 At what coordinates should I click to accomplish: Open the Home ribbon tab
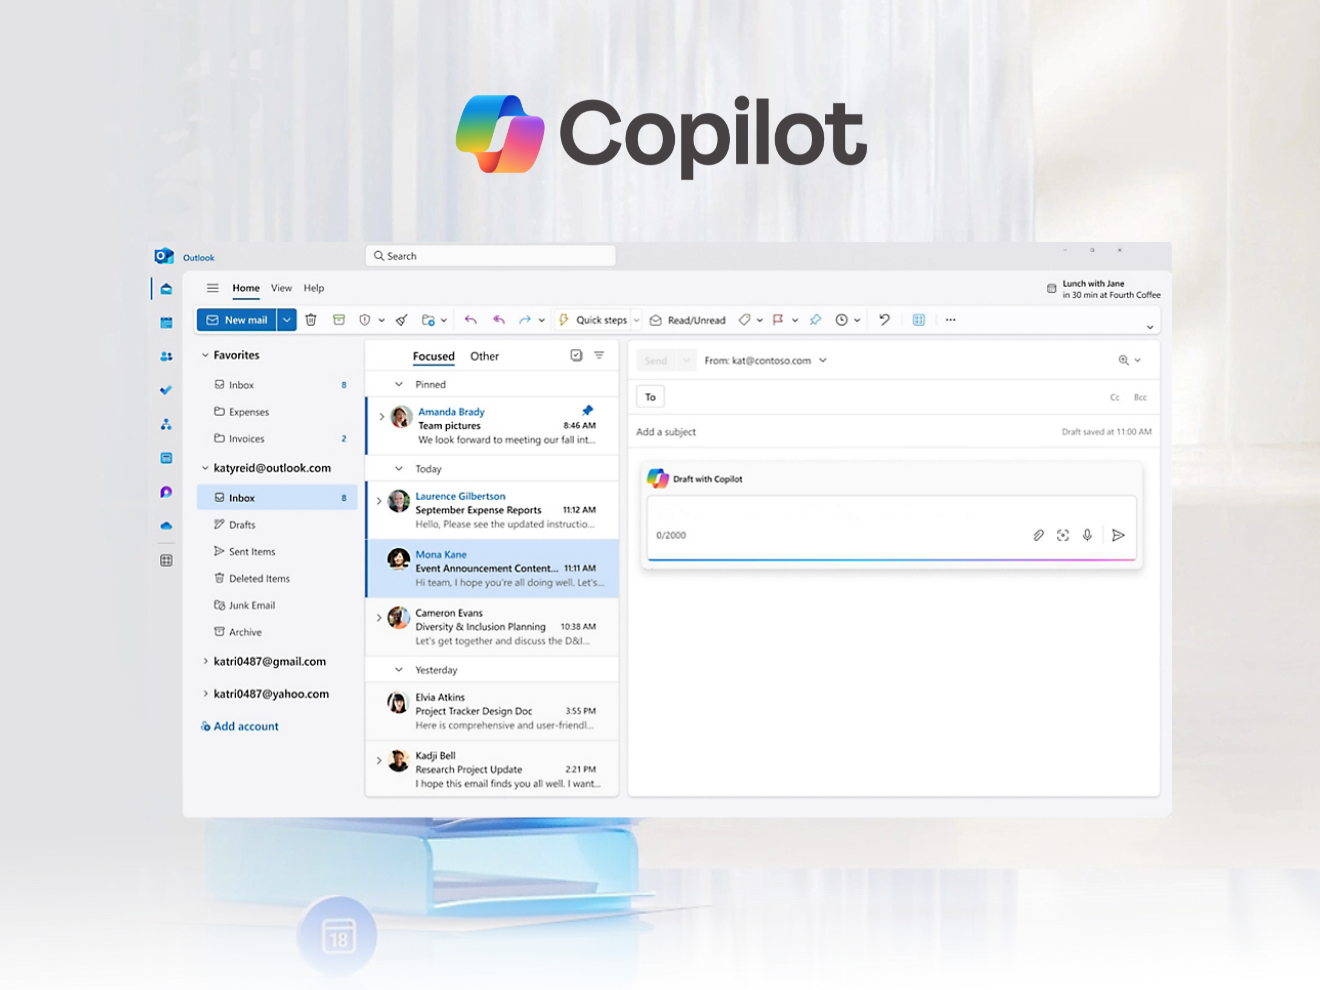click(246, 288)
